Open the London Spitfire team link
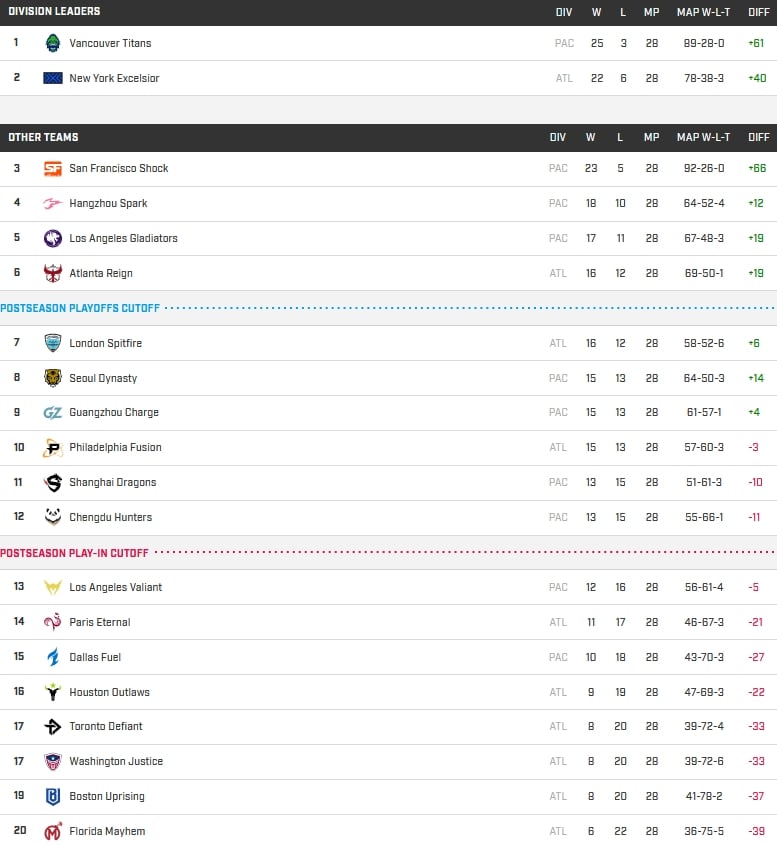Image resolution: width=777 pixels, height=845 pixels. [106, 343]
